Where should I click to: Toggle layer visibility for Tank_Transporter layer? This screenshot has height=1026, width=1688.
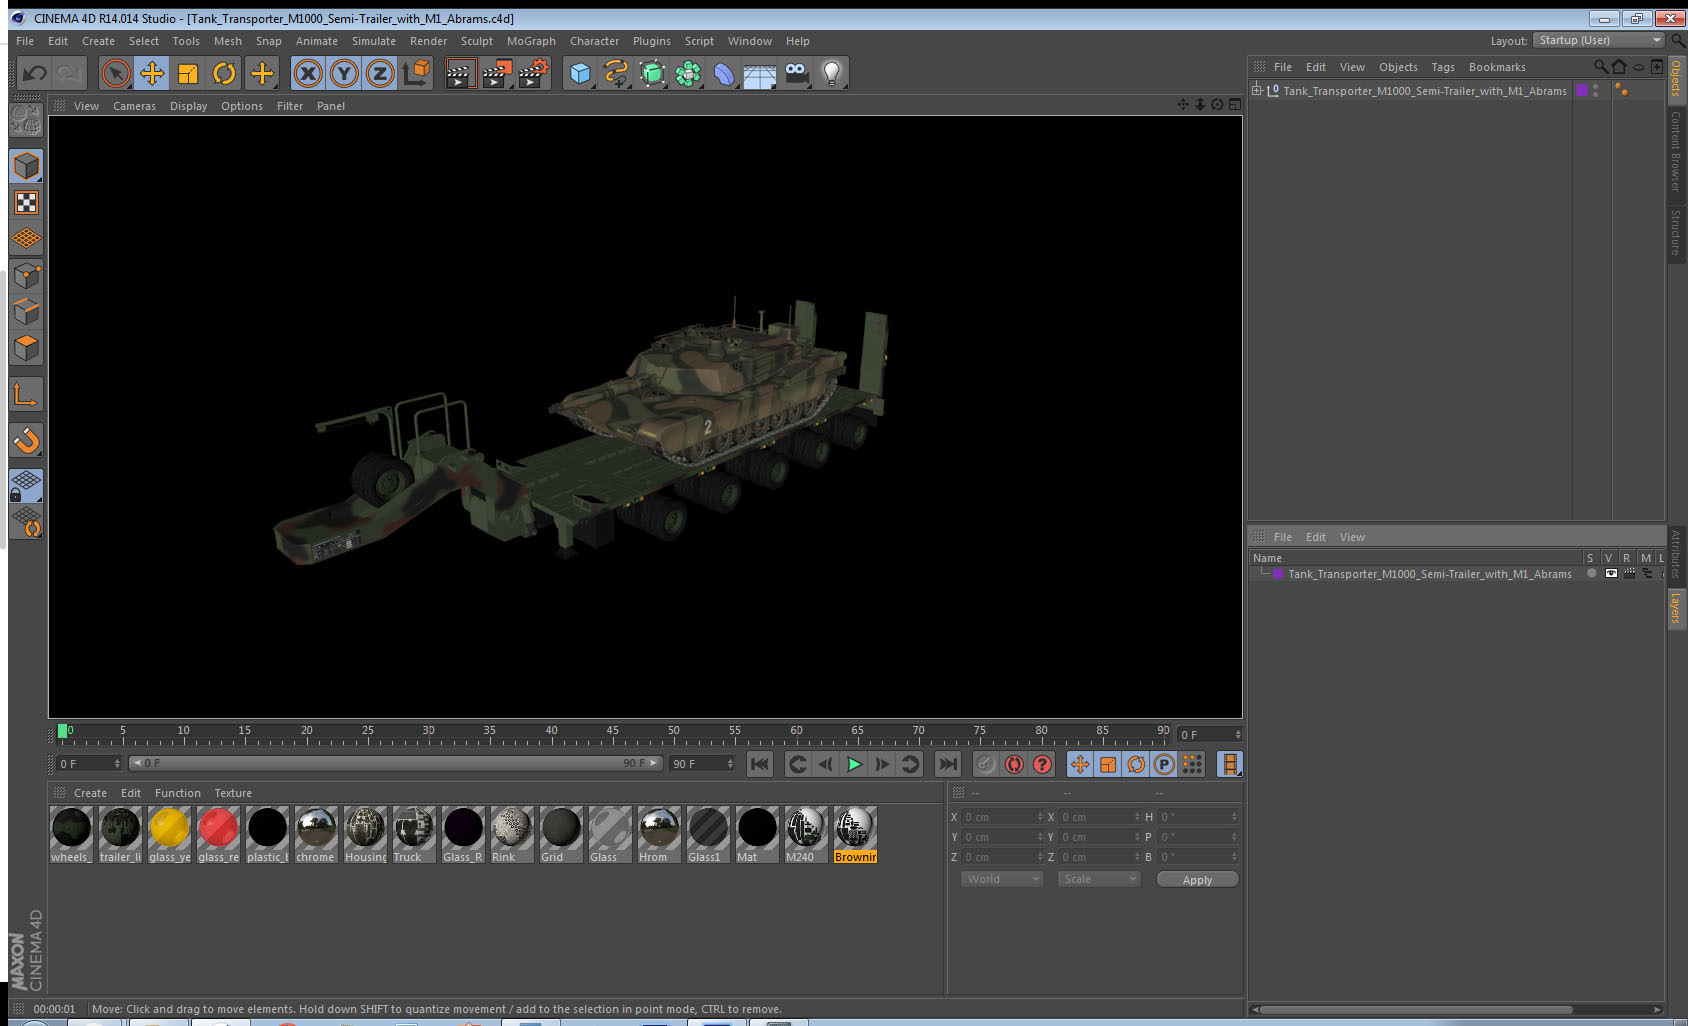coord(1610,574)
